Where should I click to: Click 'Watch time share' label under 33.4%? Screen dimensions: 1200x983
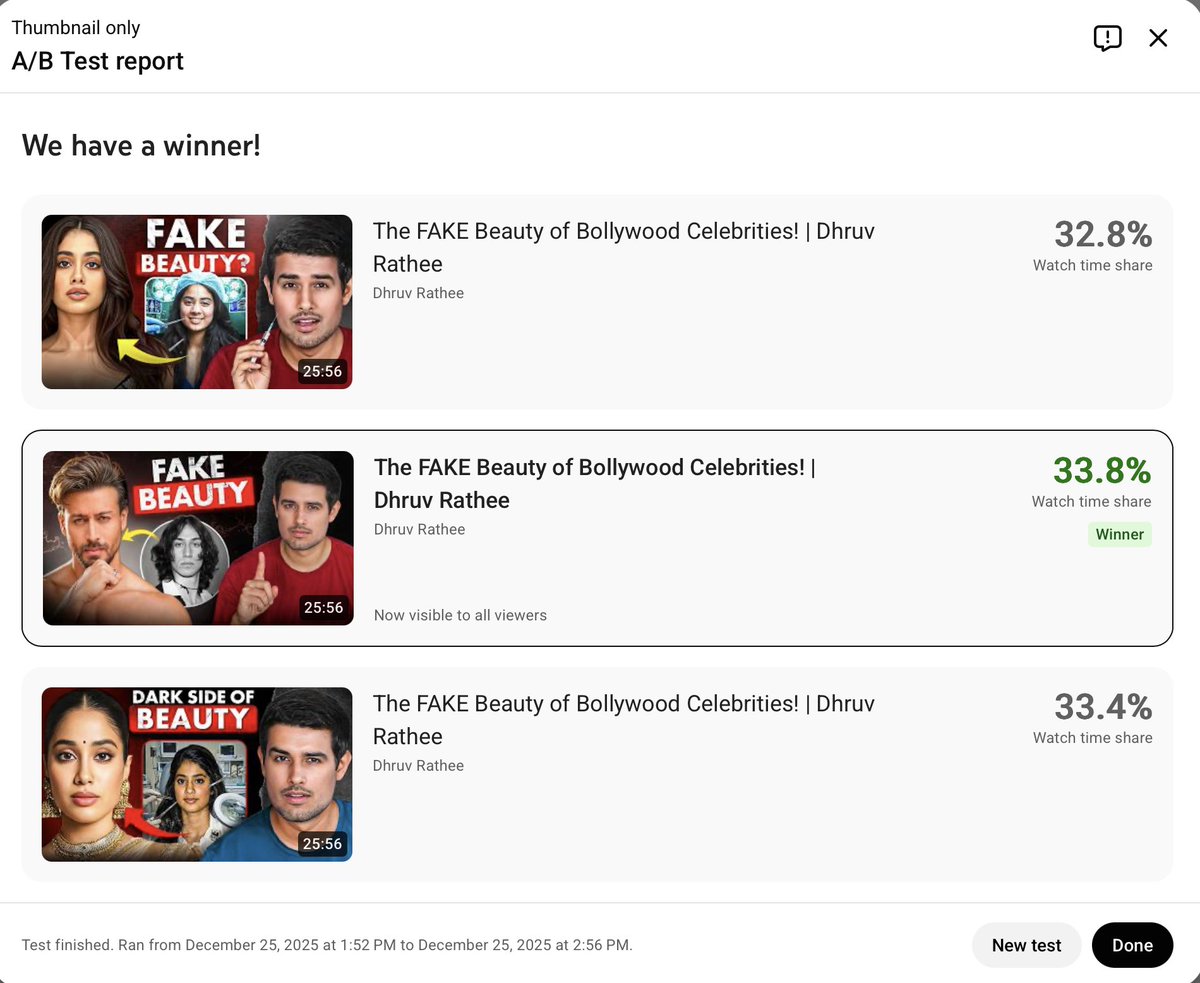1093,737
